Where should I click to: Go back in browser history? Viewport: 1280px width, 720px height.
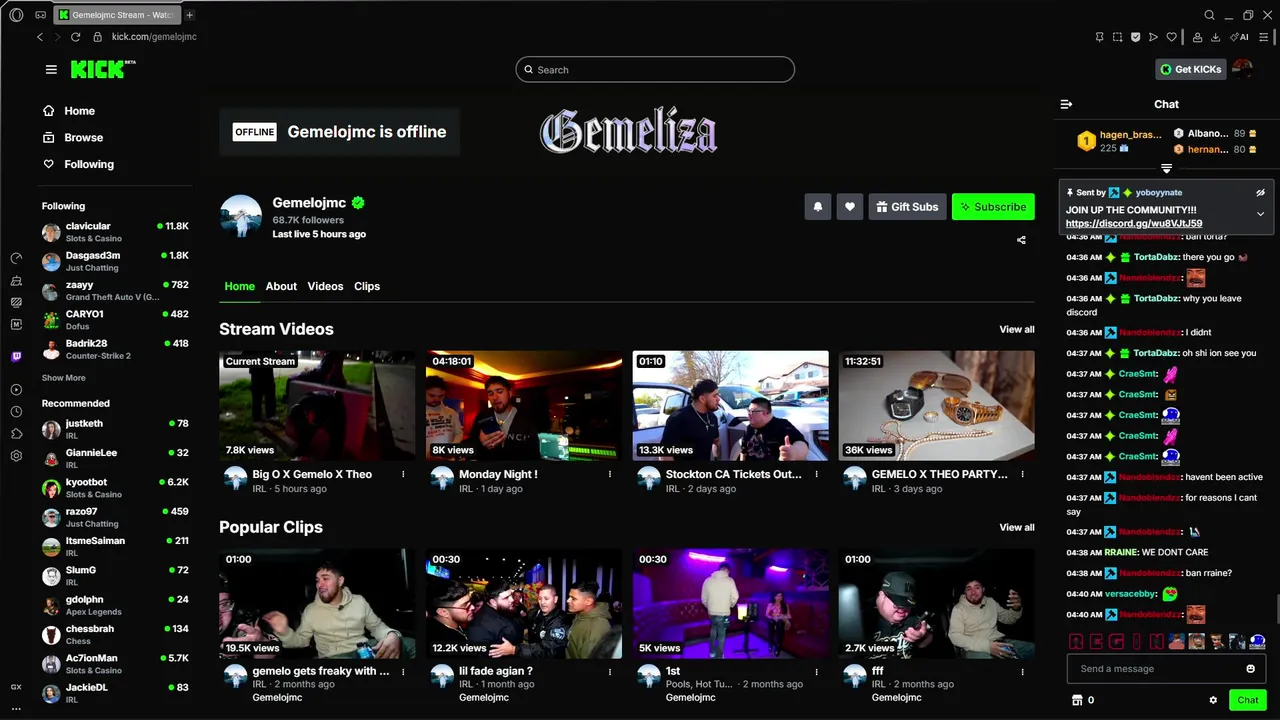pyautogui.click(x=40, y=37)
